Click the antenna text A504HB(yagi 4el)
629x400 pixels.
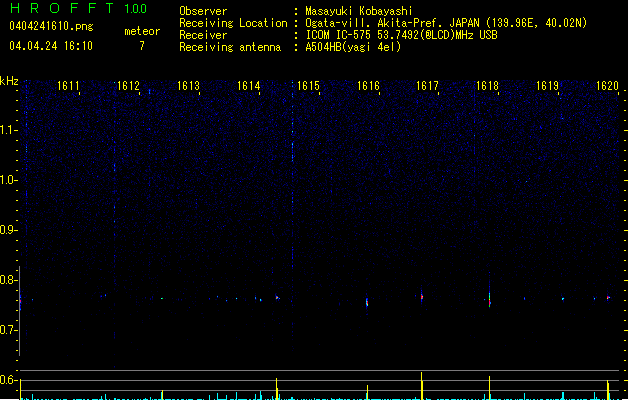353,47
